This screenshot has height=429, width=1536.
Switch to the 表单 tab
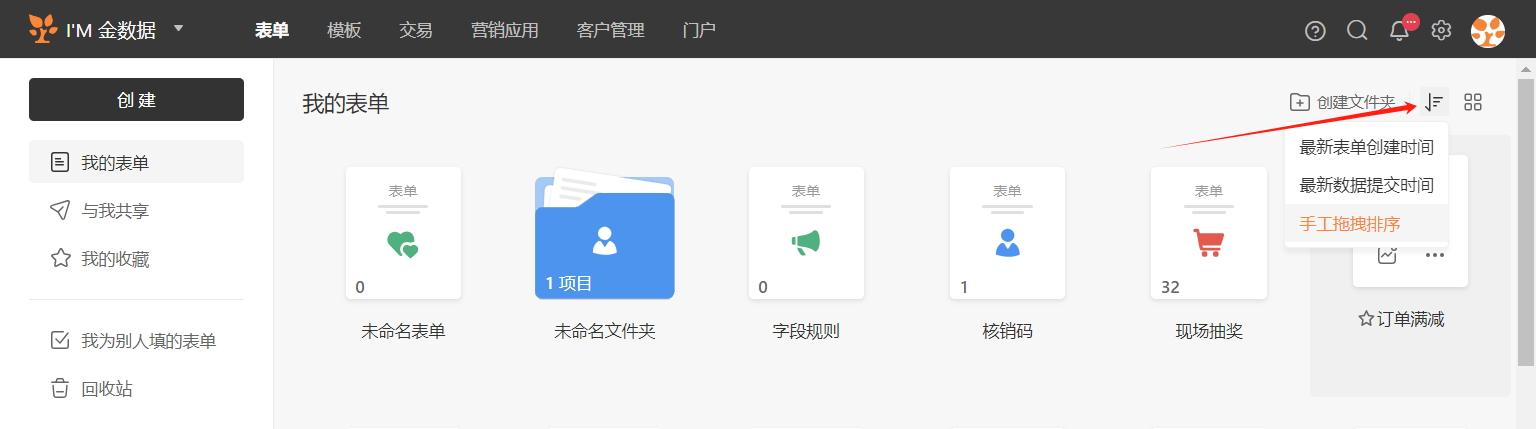tap(272, 30)
